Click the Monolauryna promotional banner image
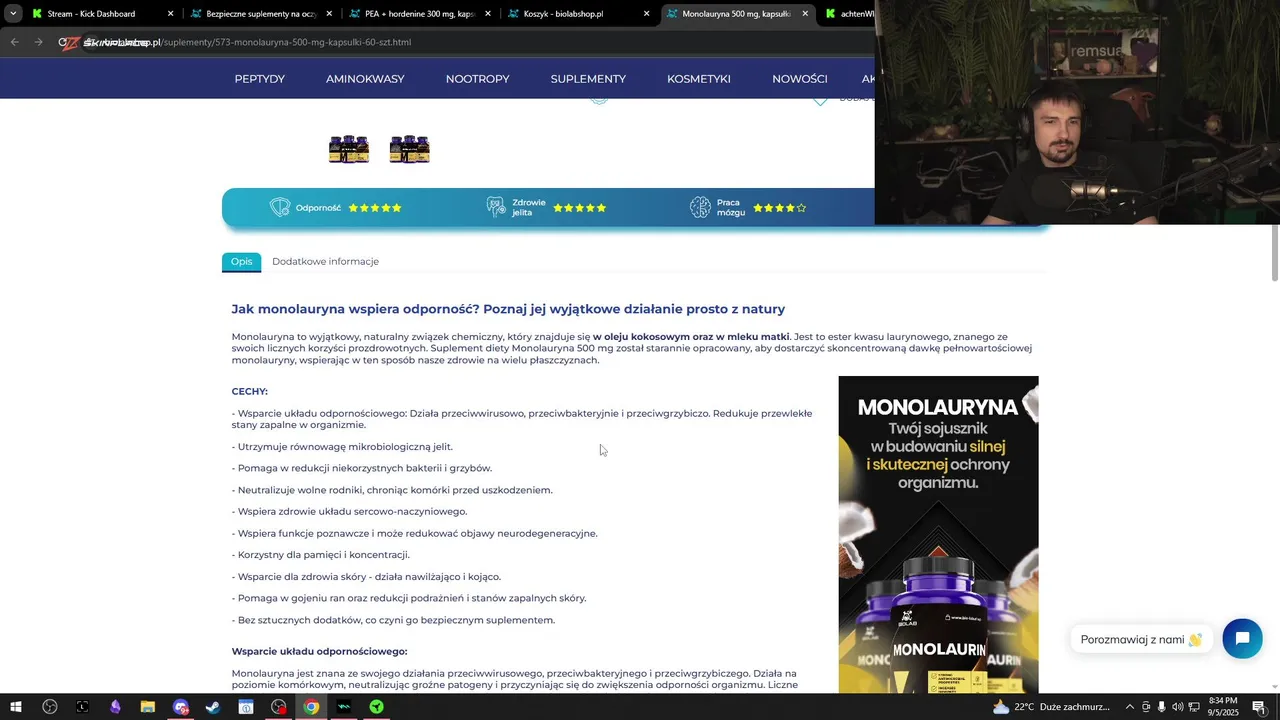The image size is (1280, 720). click(x=938, y=534)
